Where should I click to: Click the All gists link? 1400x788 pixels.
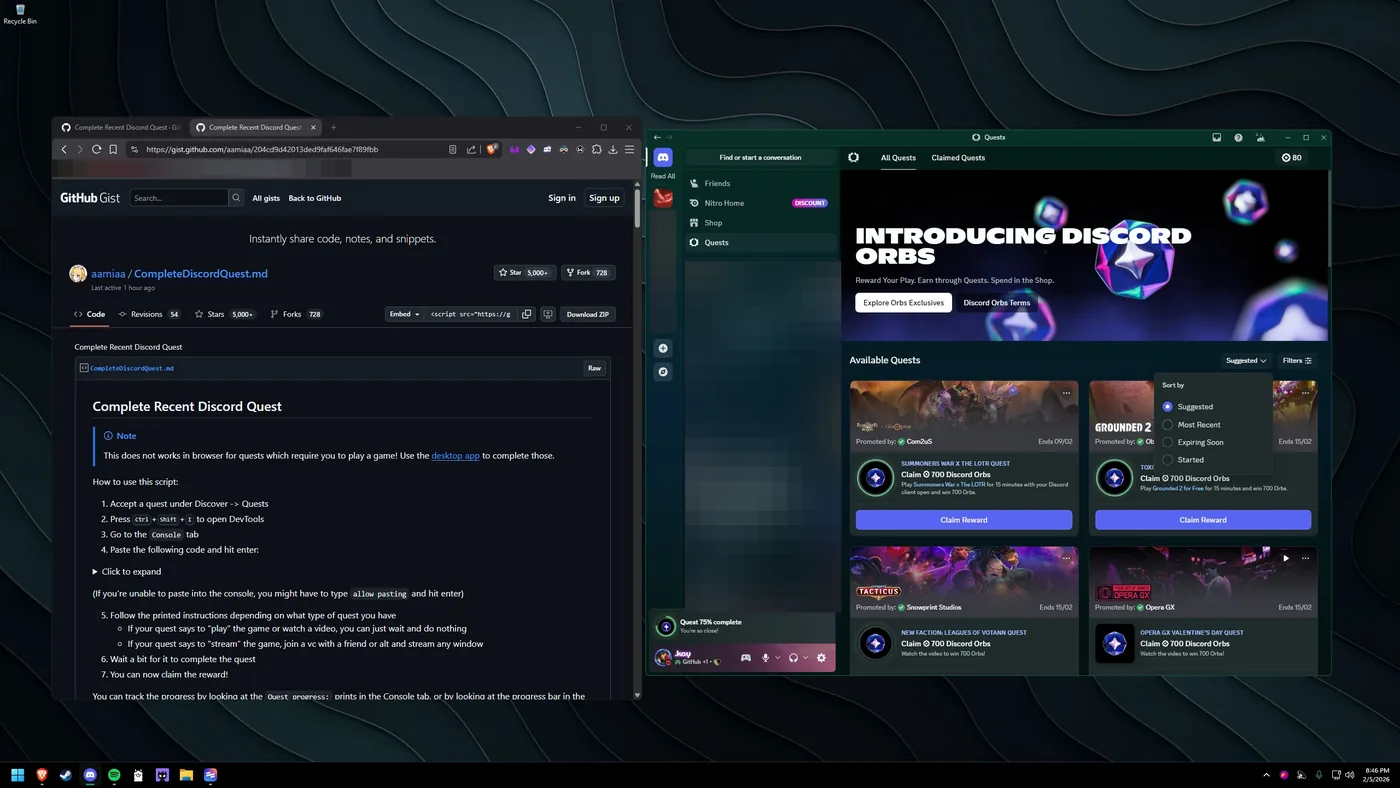click(x=266, y=198)
